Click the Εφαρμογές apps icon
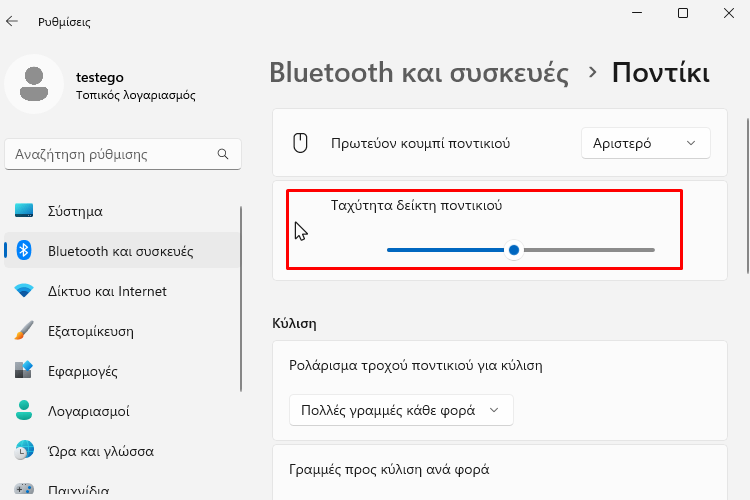This screenshot has height=500, width=750. (24, 370)
